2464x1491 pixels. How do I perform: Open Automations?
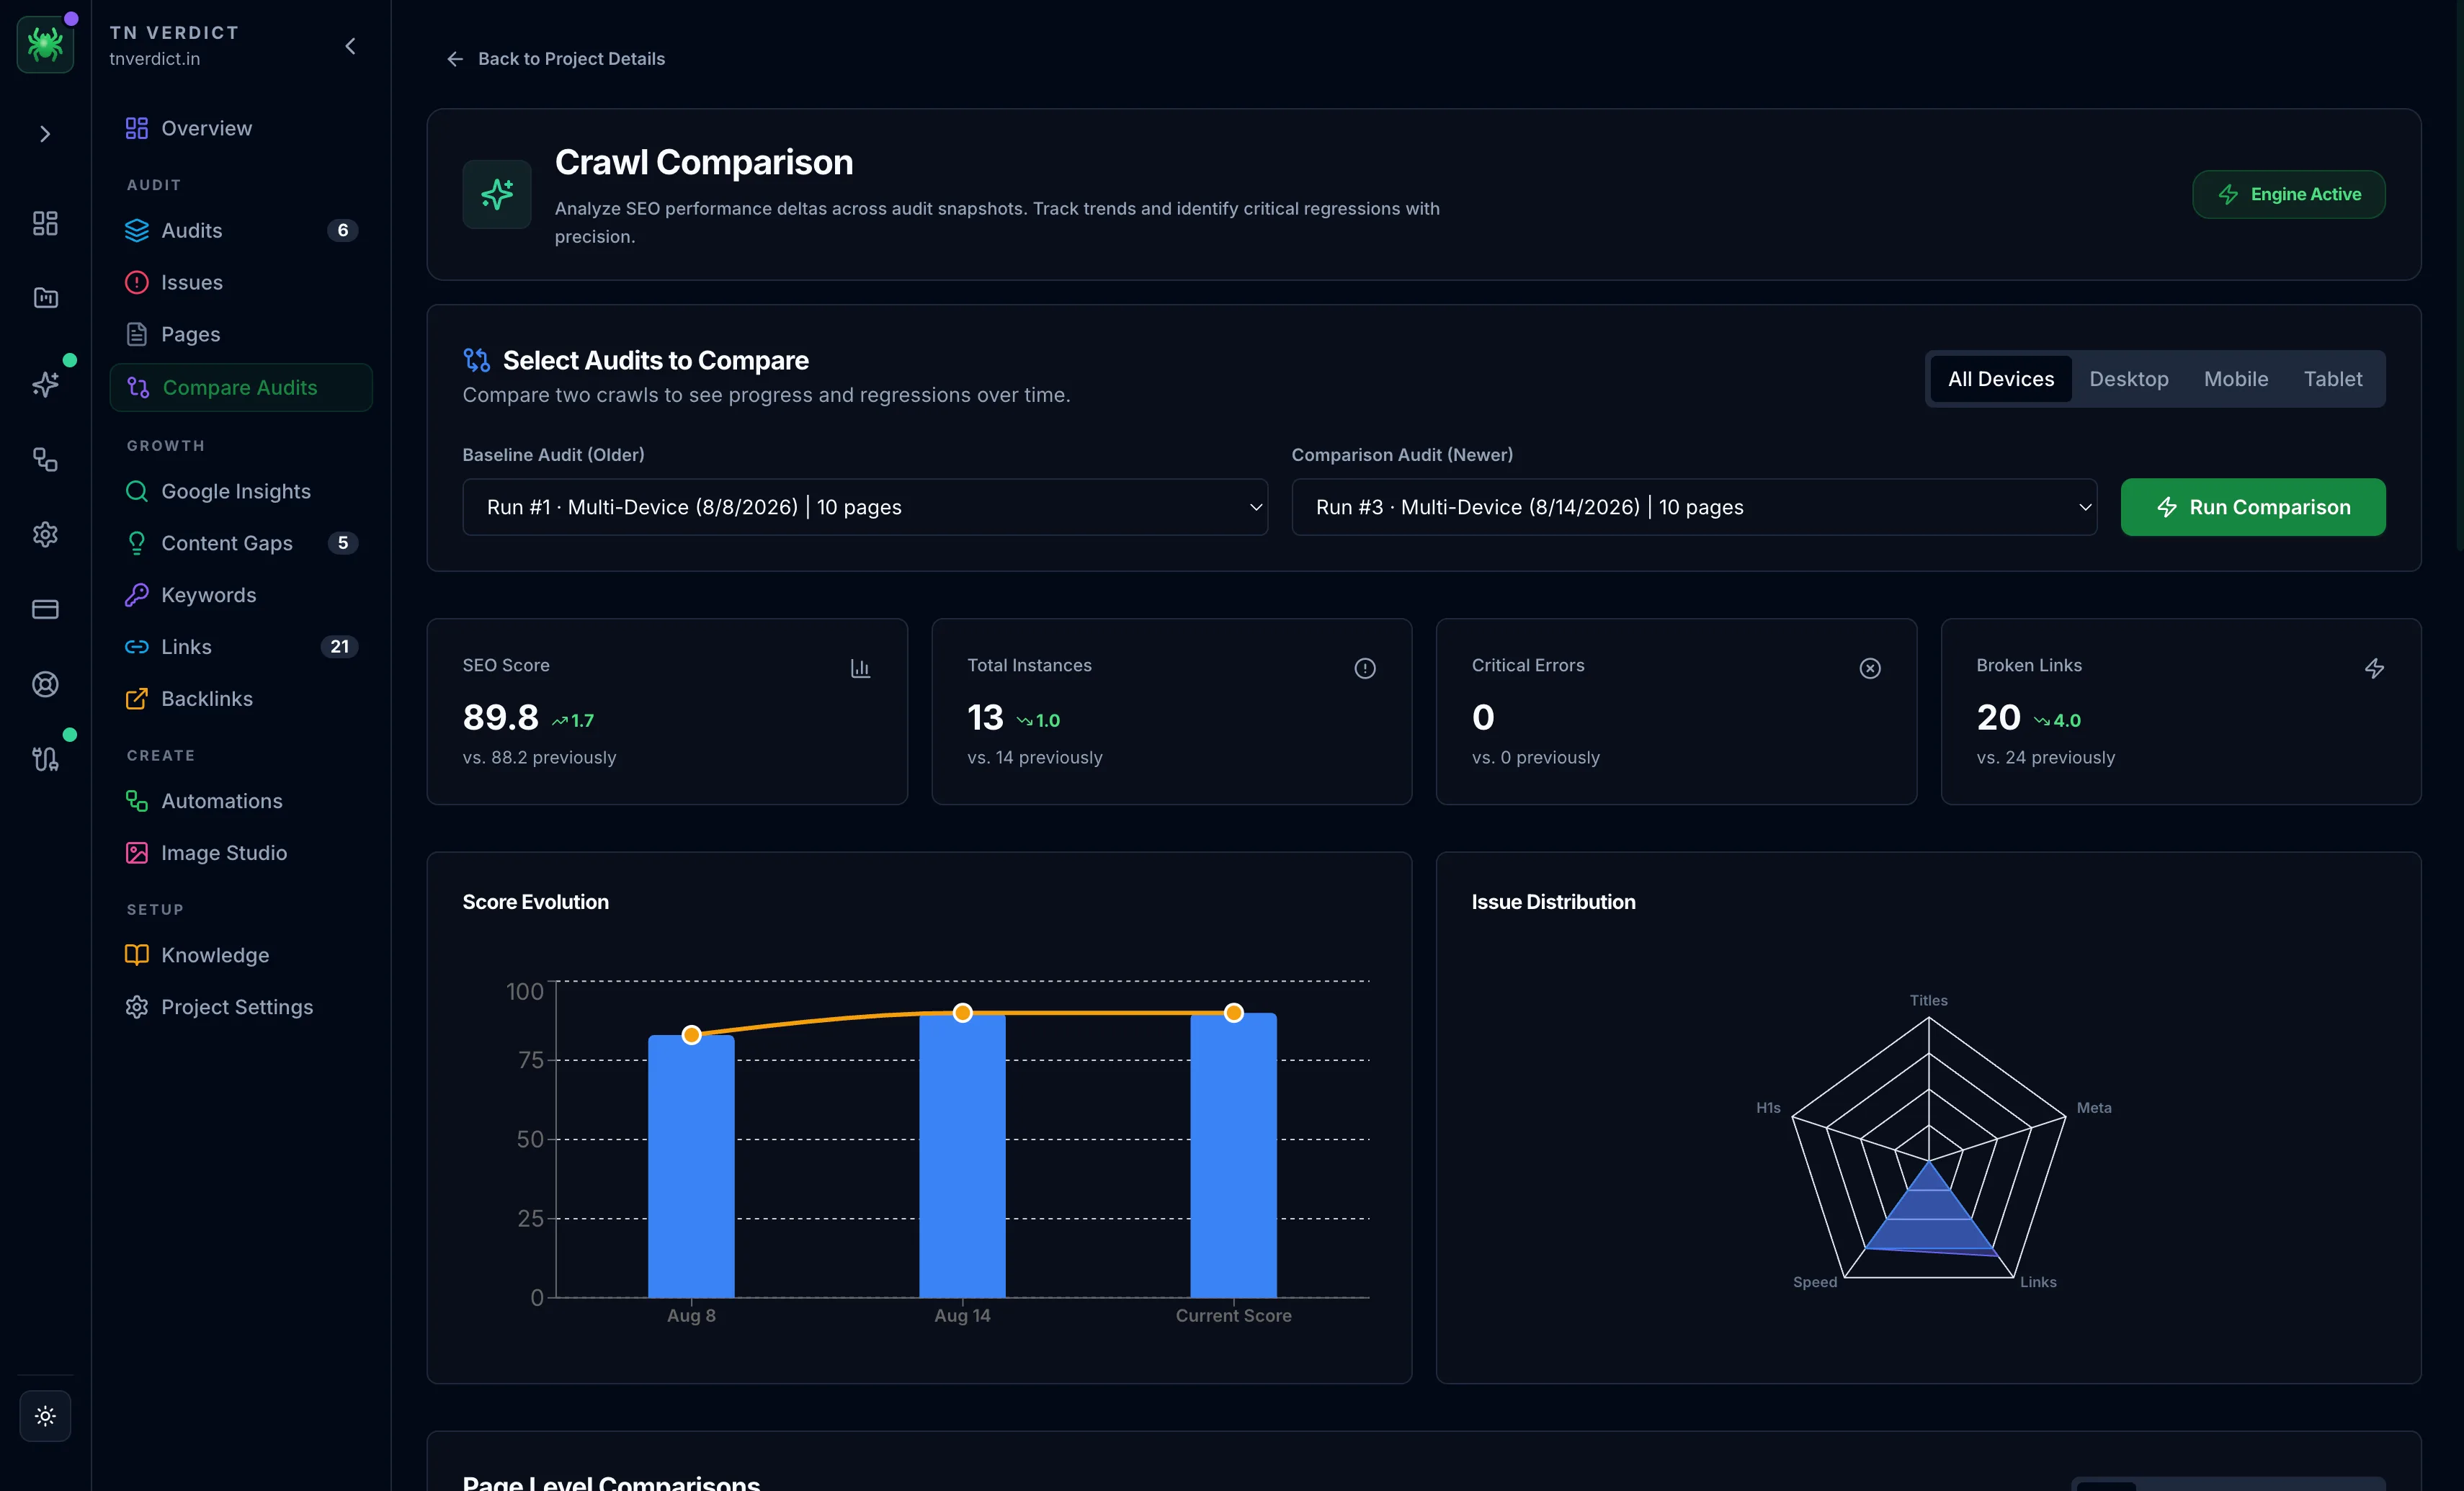point(241,801)
